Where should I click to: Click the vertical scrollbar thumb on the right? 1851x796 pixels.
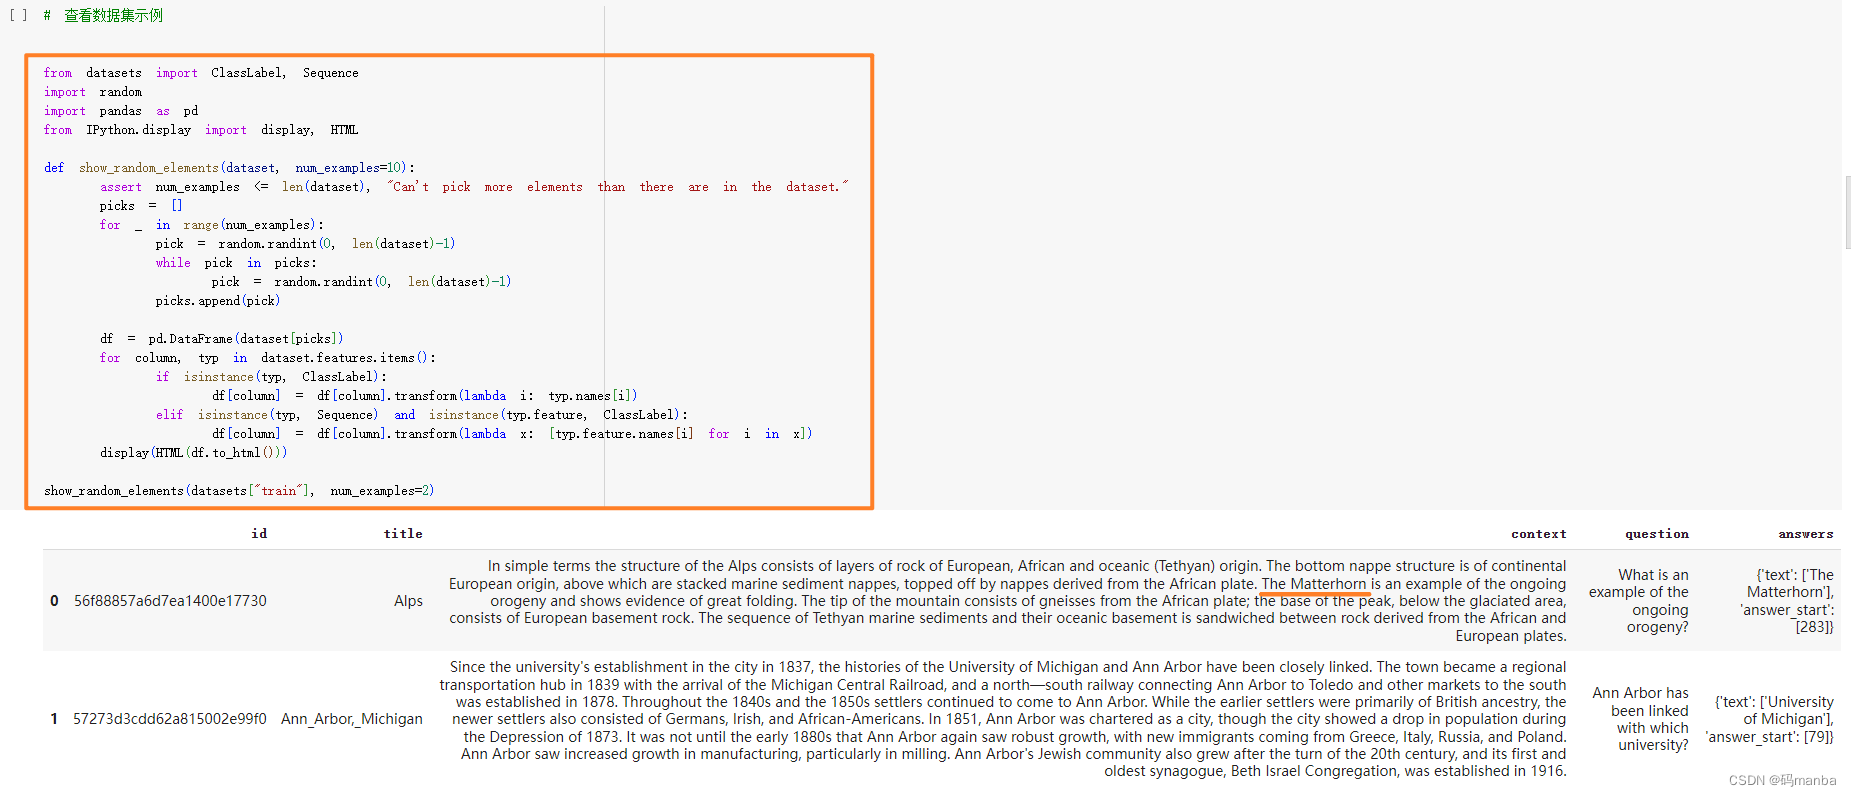tap(1847, 212)
